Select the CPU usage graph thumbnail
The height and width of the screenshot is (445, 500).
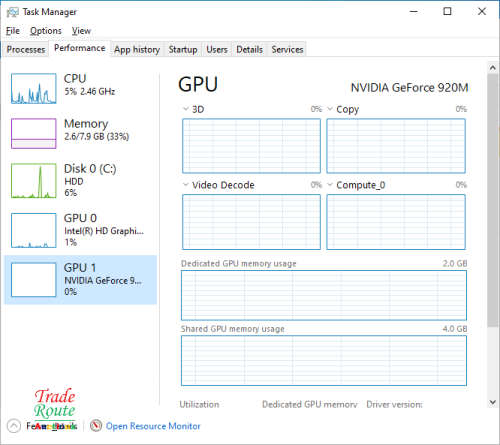33,88
